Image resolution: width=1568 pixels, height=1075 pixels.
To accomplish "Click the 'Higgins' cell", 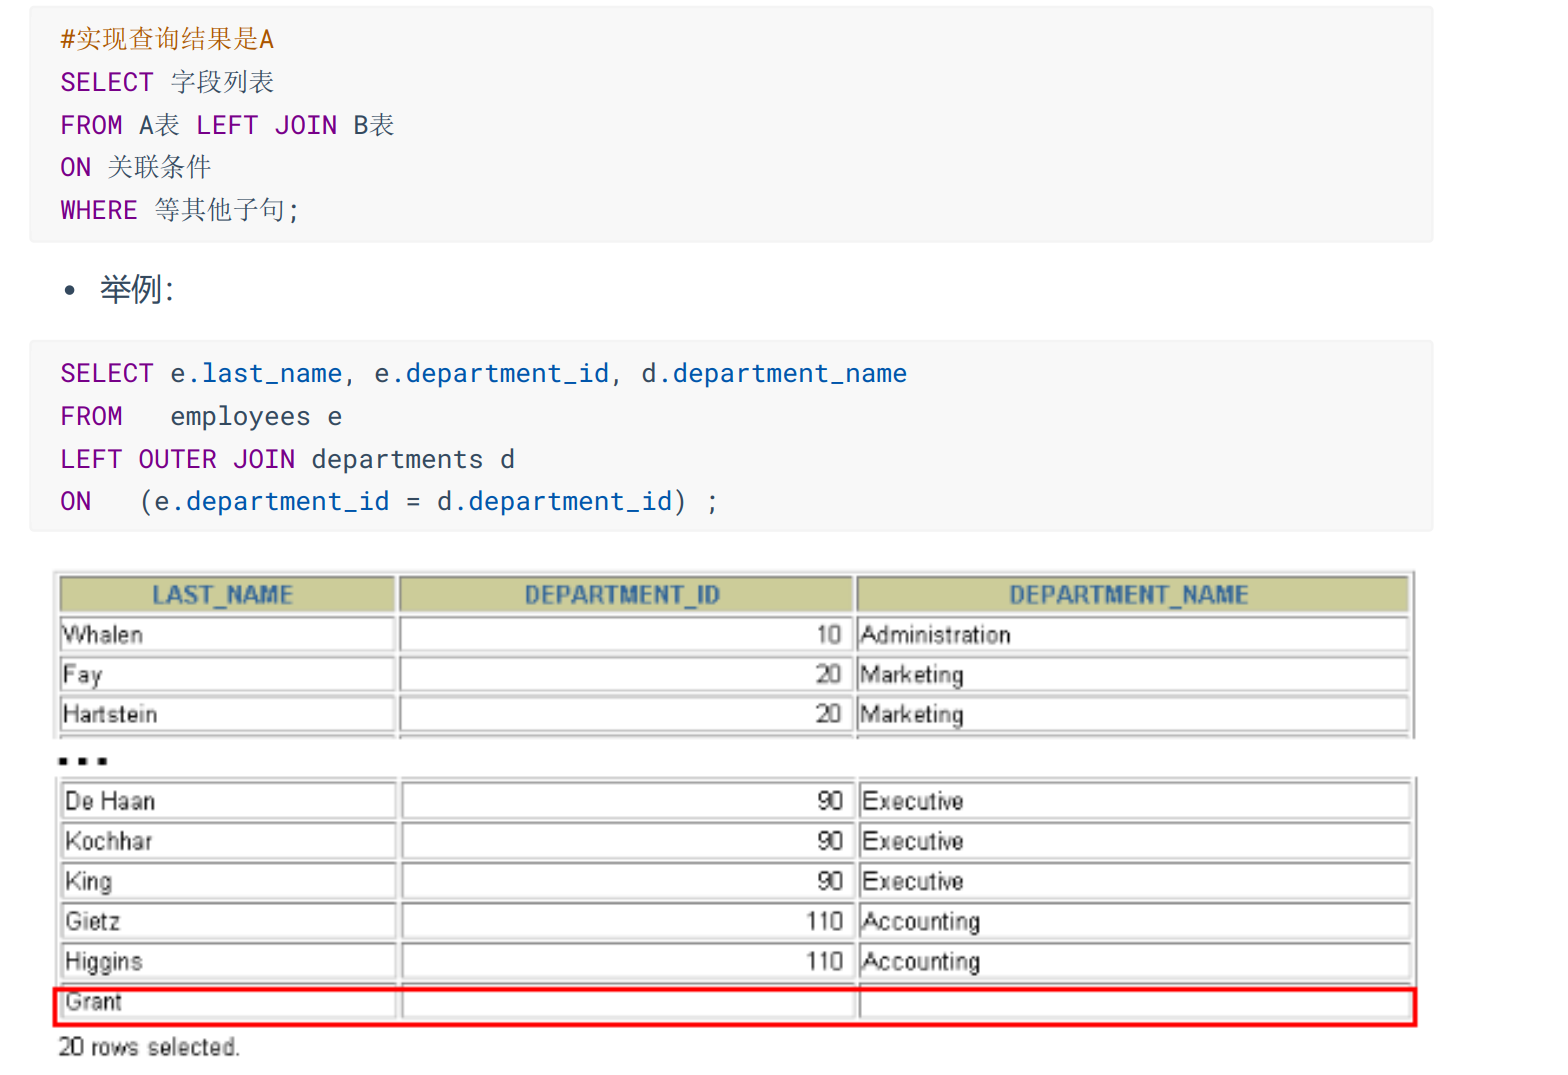I will pyautogui.click(x=229, y=961).
